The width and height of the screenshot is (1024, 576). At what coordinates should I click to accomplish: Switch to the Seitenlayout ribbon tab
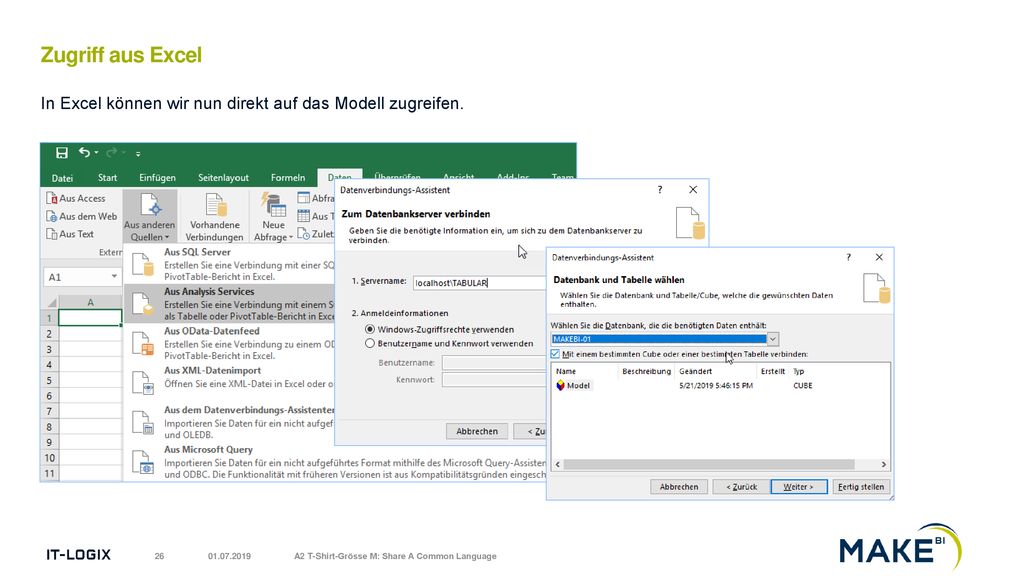pyautogui.click(x=223, y=178)
